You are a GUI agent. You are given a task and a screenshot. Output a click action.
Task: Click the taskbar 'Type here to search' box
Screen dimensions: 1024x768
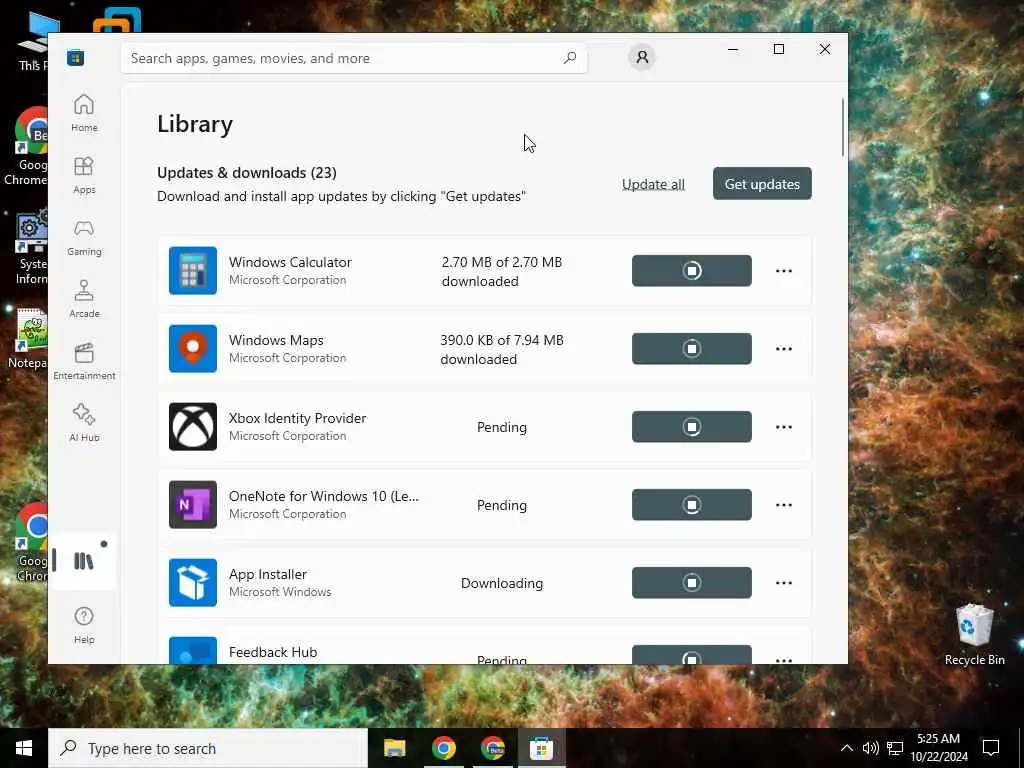208,748
